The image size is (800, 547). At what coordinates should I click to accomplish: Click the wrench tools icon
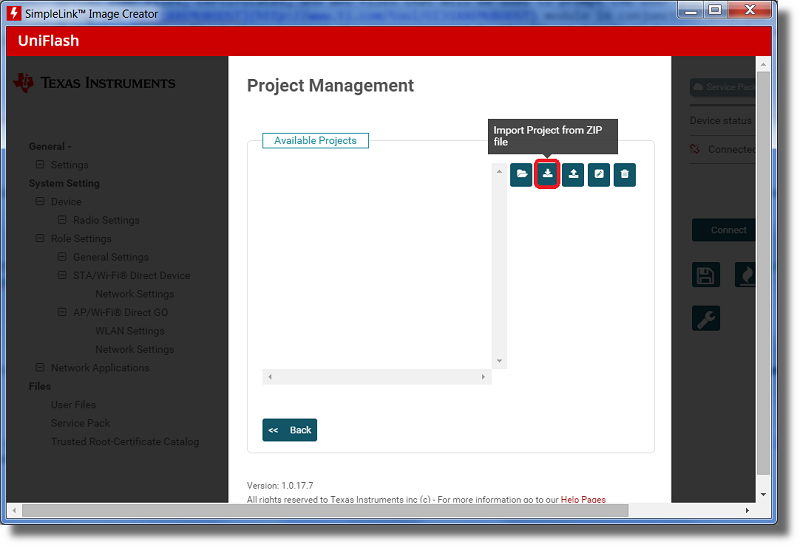pyautogui.click(x=706, y=319)
